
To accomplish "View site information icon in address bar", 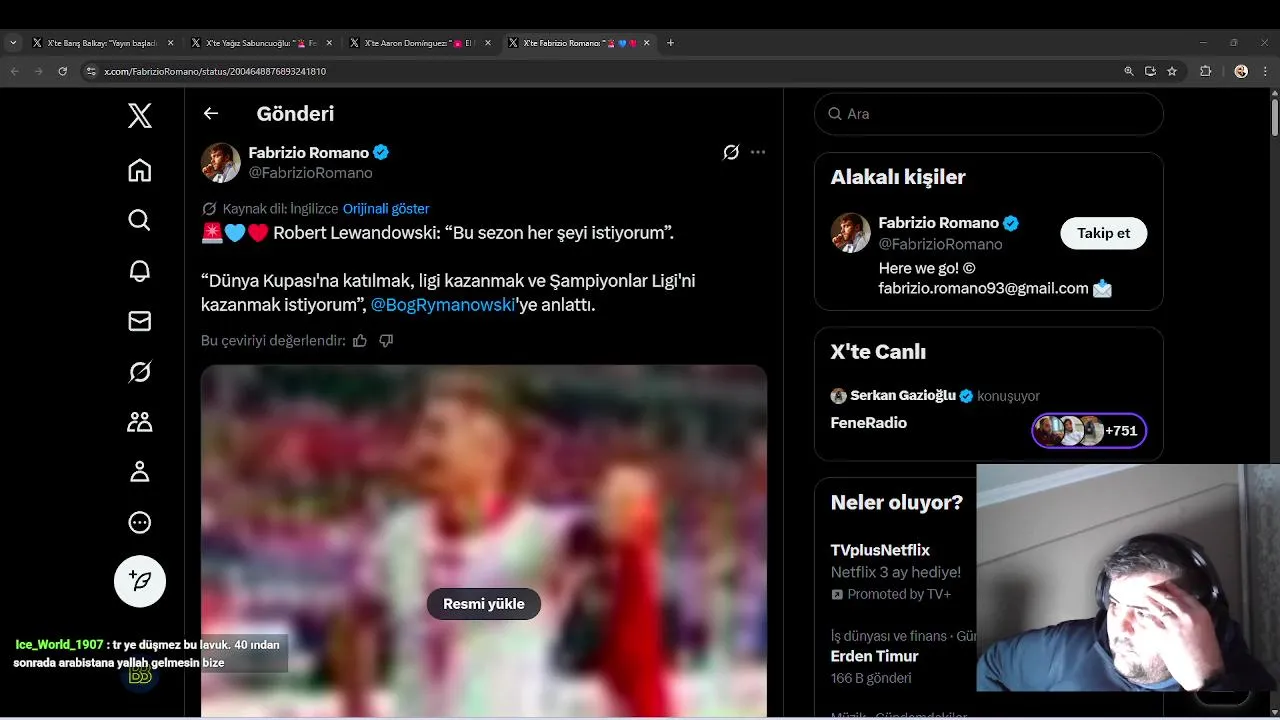I will (x=91, y=71).
